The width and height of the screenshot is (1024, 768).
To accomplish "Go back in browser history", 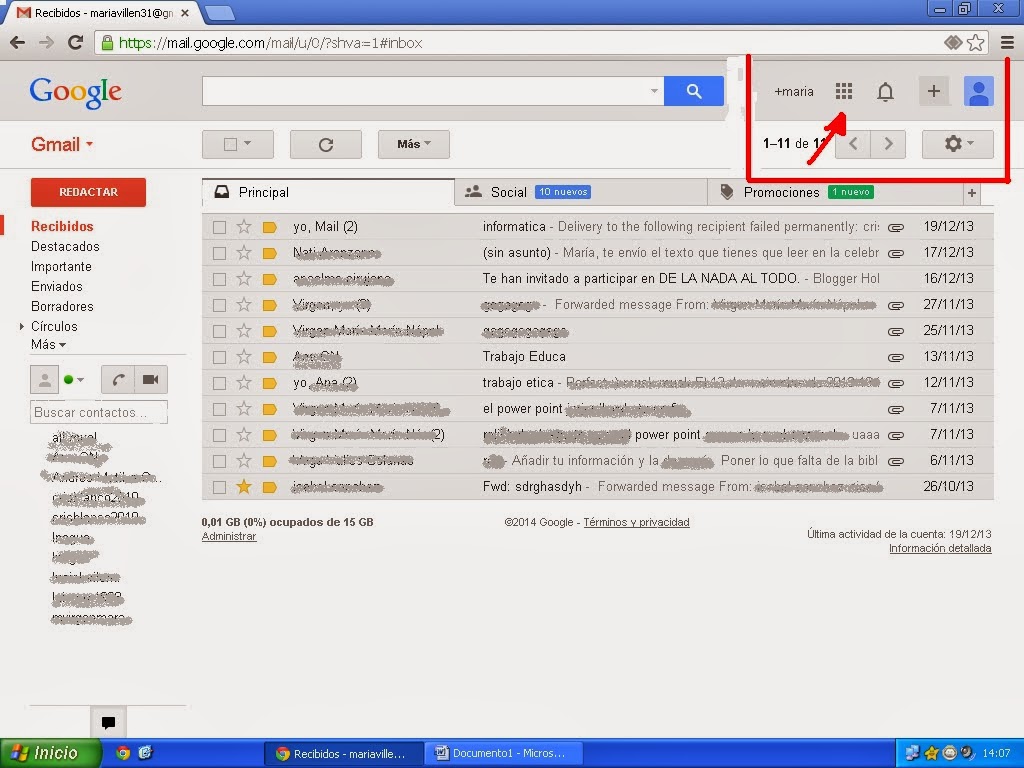I will coord(18,42).
